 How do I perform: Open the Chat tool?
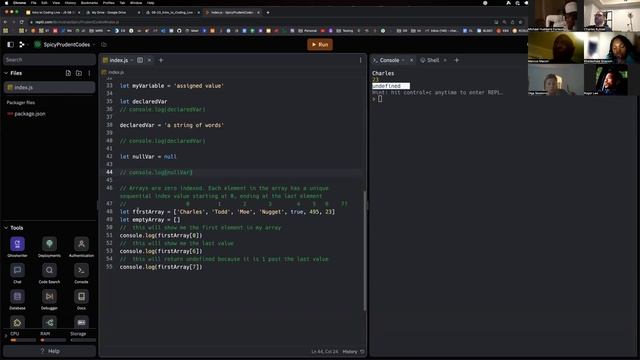coord(17,273)
